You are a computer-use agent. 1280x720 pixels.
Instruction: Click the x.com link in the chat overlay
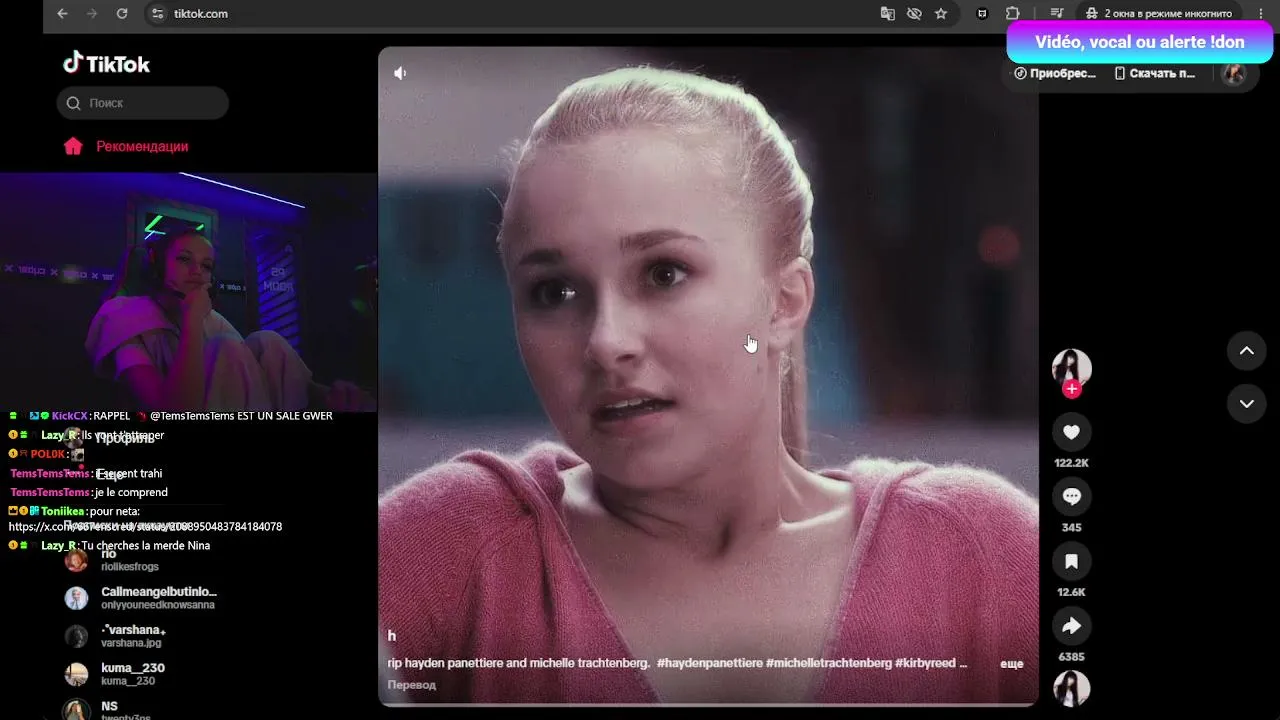[x=145, y=526]
